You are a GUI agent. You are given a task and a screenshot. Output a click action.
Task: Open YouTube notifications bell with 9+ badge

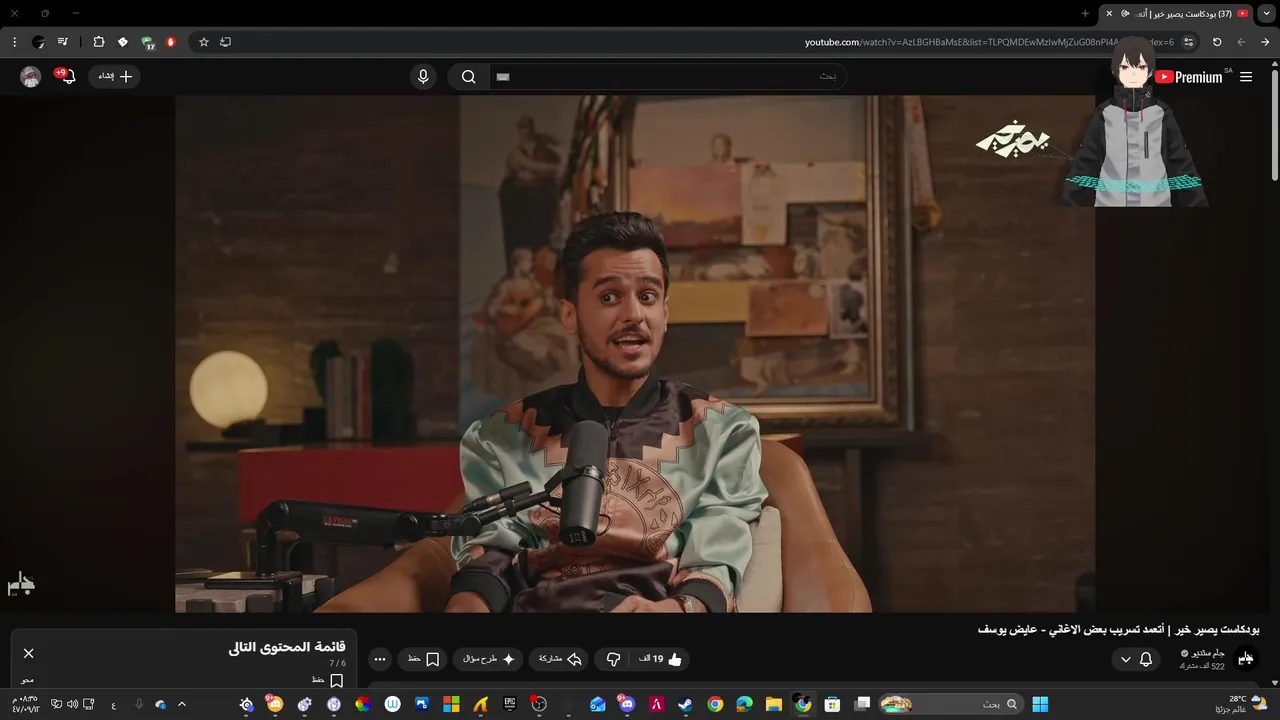67,76
